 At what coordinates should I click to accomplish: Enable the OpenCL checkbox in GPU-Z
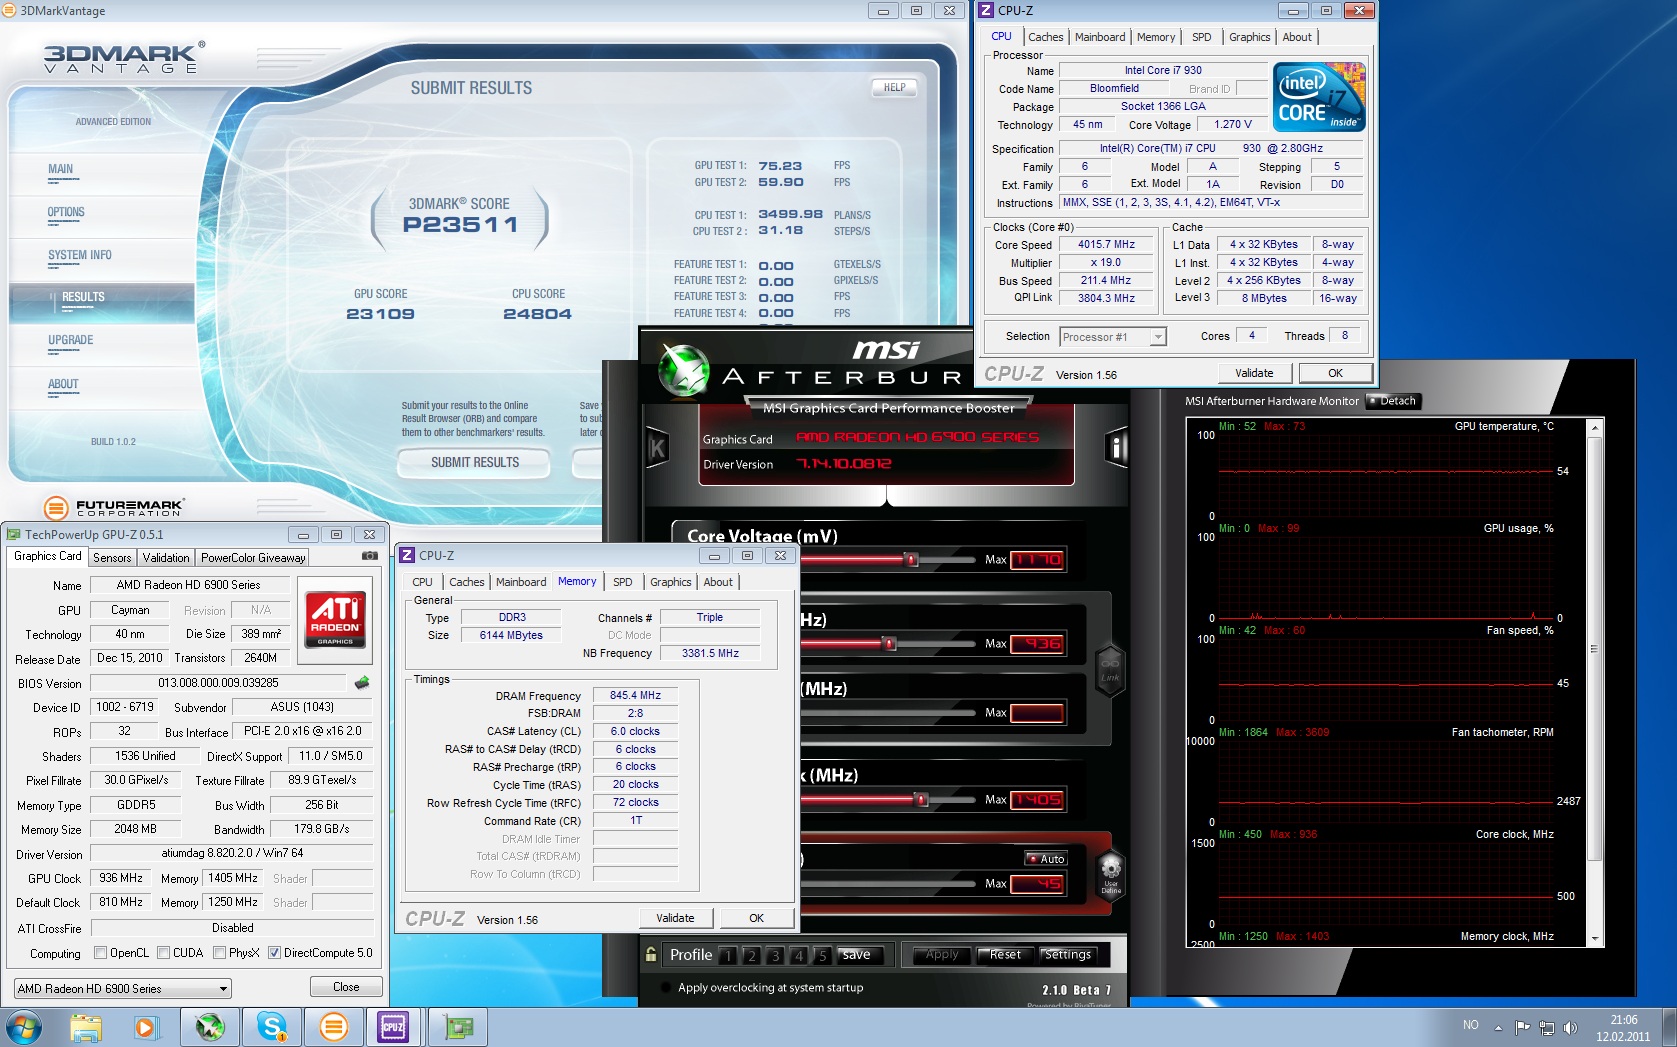point(100,953)
